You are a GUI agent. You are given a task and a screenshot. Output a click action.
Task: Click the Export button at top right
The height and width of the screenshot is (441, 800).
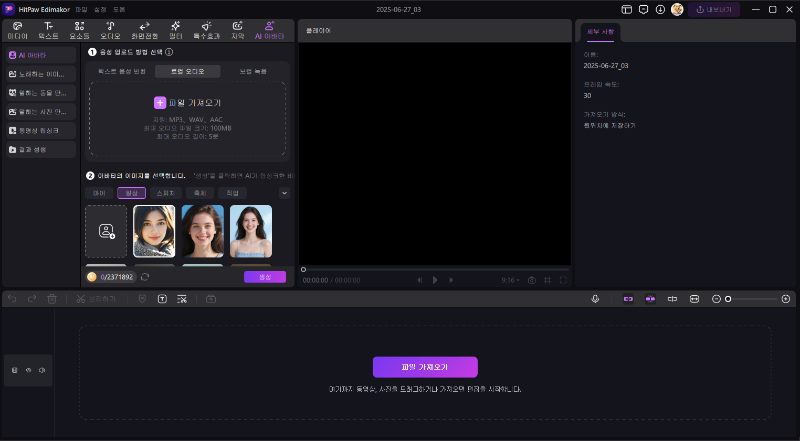714,10
